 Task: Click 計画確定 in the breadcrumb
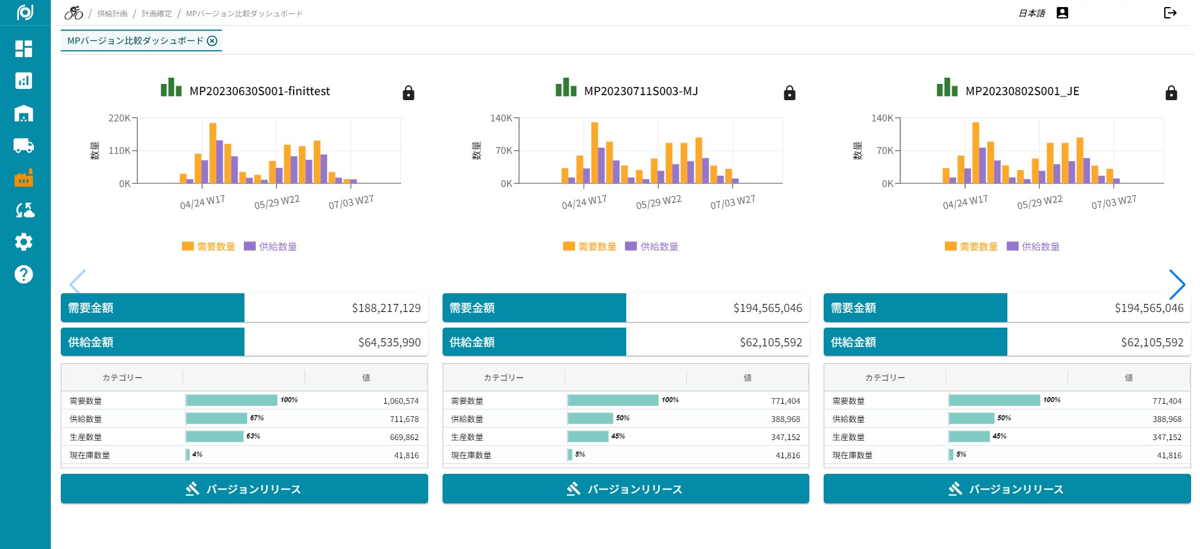156,14
